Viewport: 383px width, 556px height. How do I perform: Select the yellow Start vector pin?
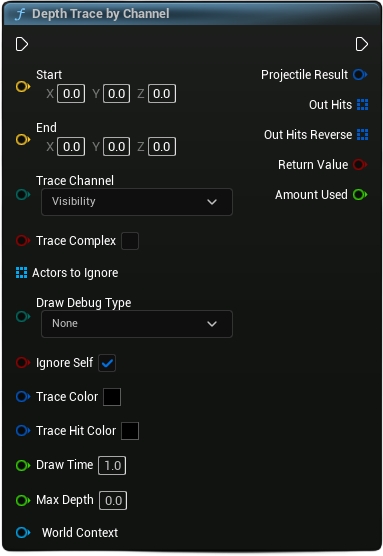tap(23, 87)
